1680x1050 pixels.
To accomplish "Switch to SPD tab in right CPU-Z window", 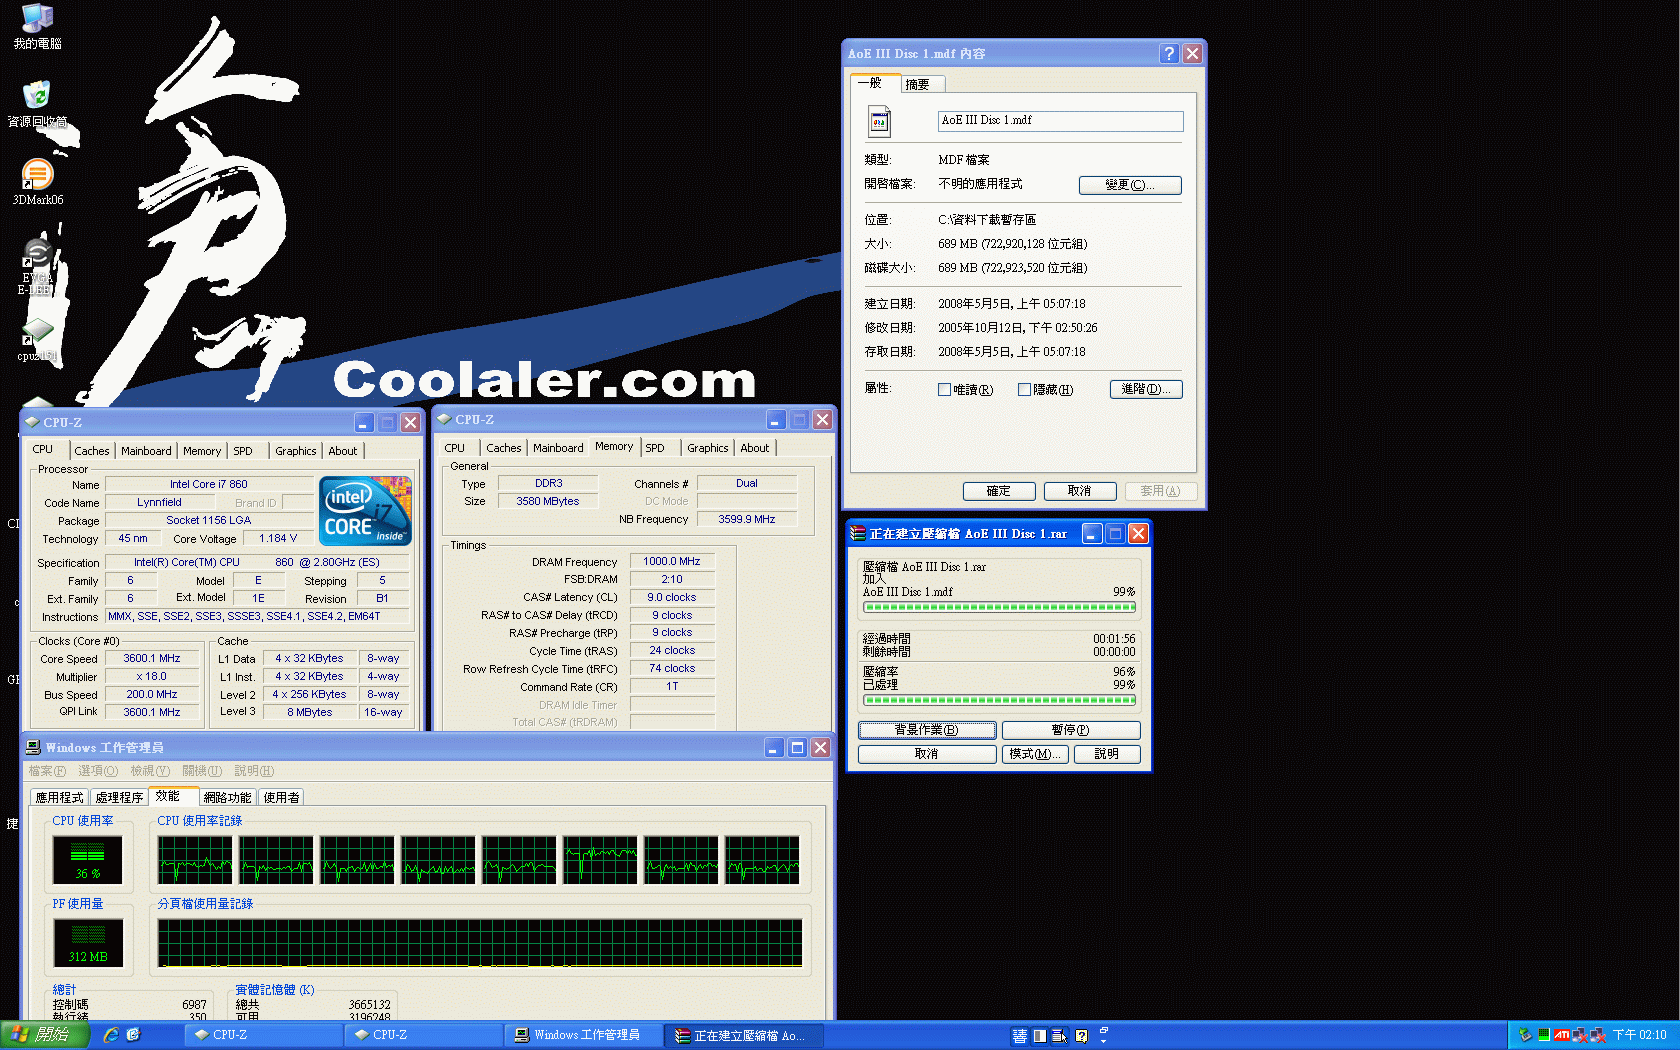I will 655,448.
